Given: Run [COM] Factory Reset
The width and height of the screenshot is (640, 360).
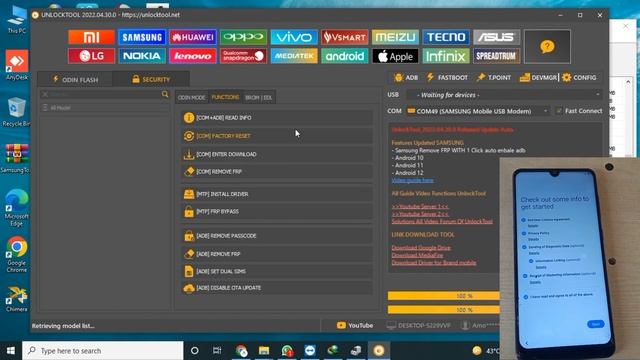Looking at the screenshot, I should coord(277,136).
